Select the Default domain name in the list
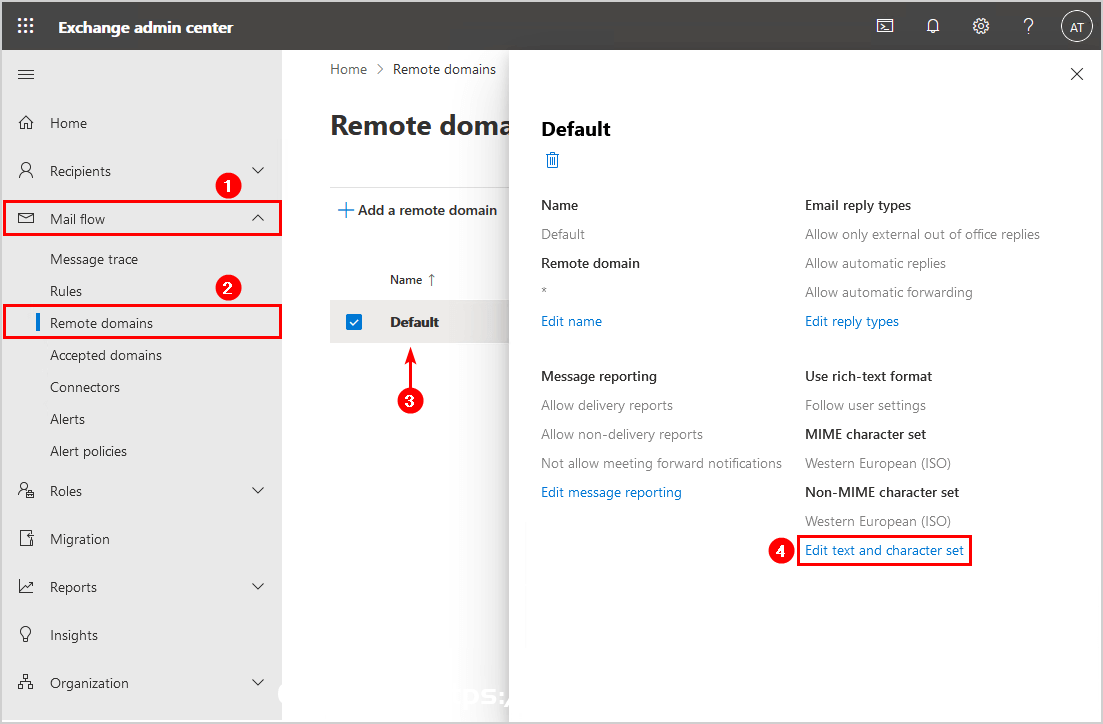The width and height of the screenshot is (1103, 724). pos(414,322)
